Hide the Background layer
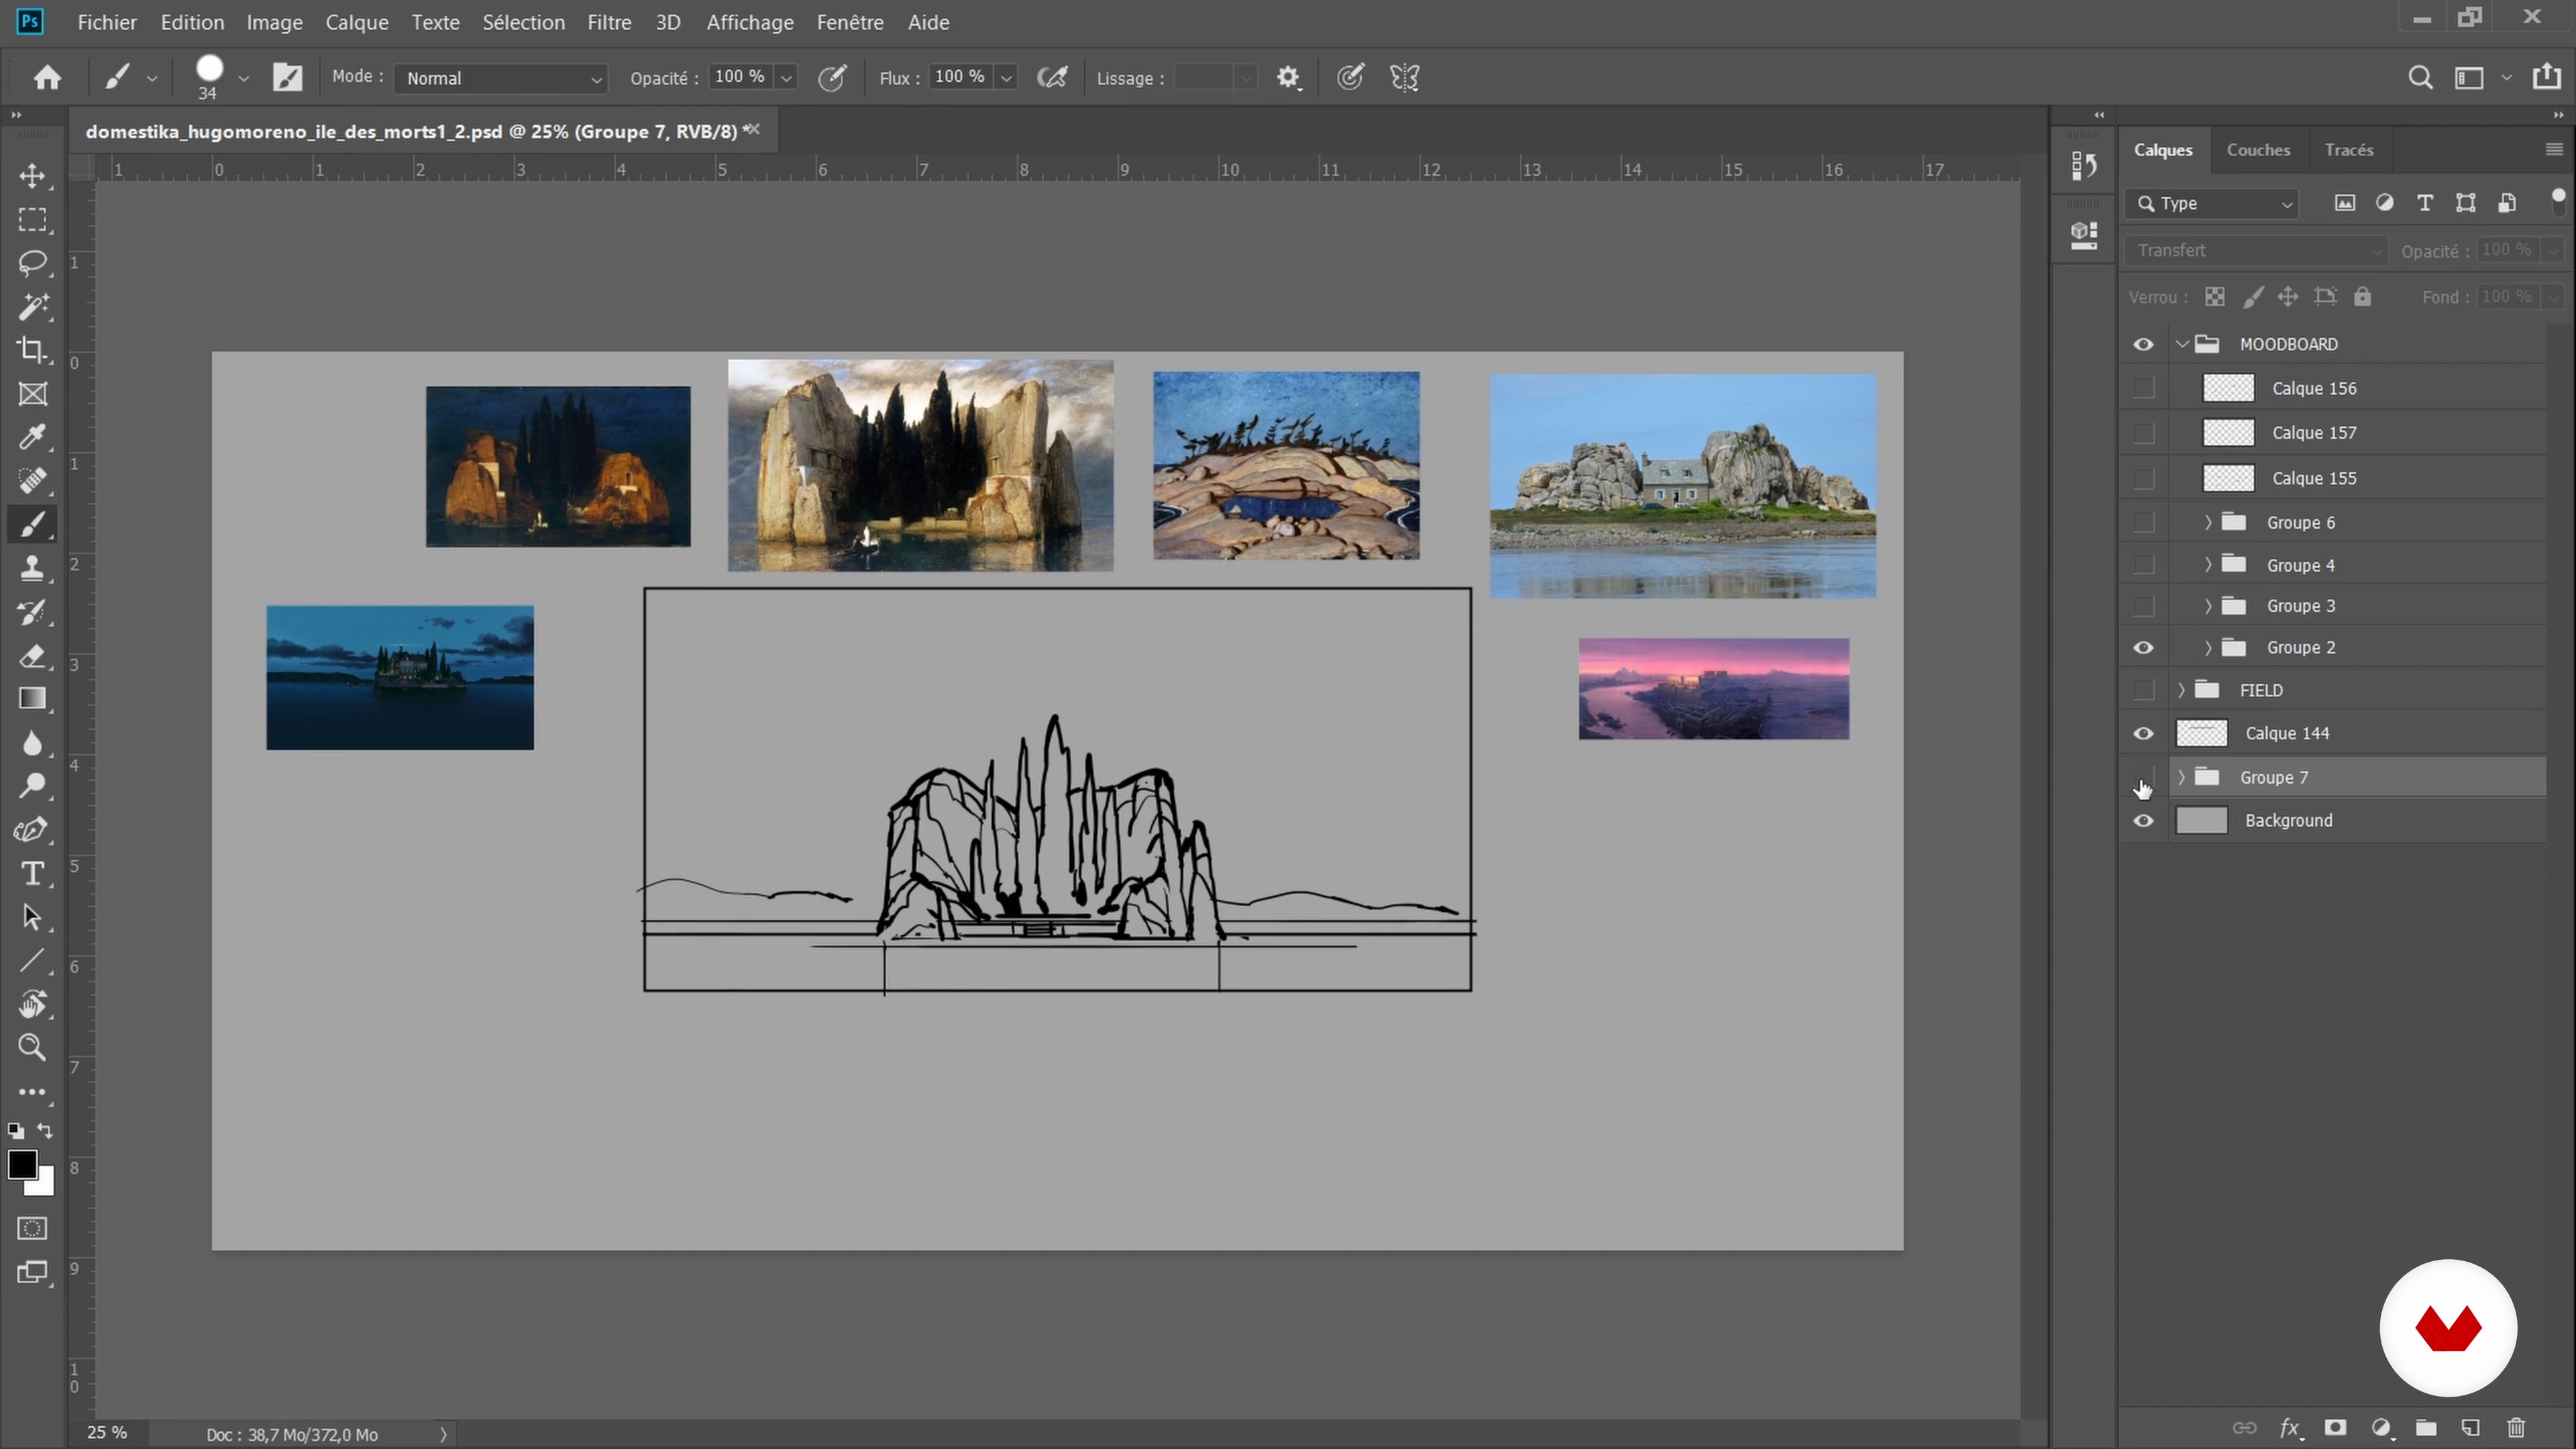The width and height of the screenshot is (2576, 1449). (x=2143, y=821)
